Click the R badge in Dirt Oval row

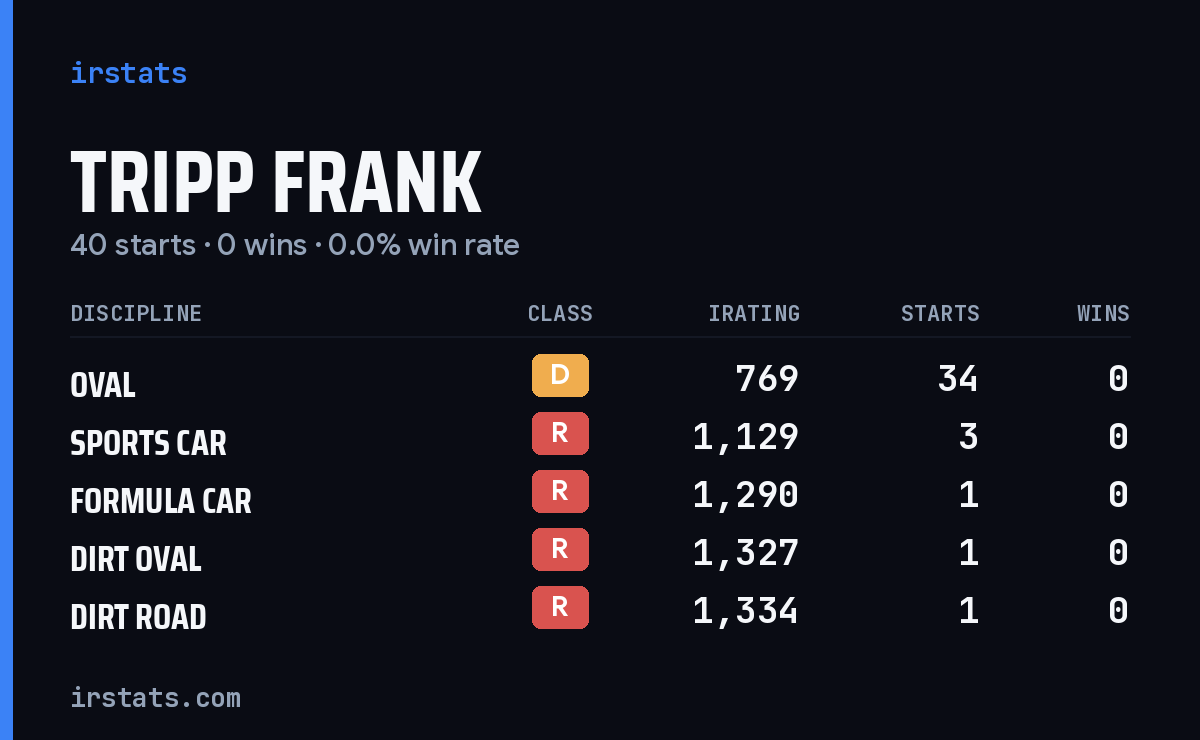[560, 550]
